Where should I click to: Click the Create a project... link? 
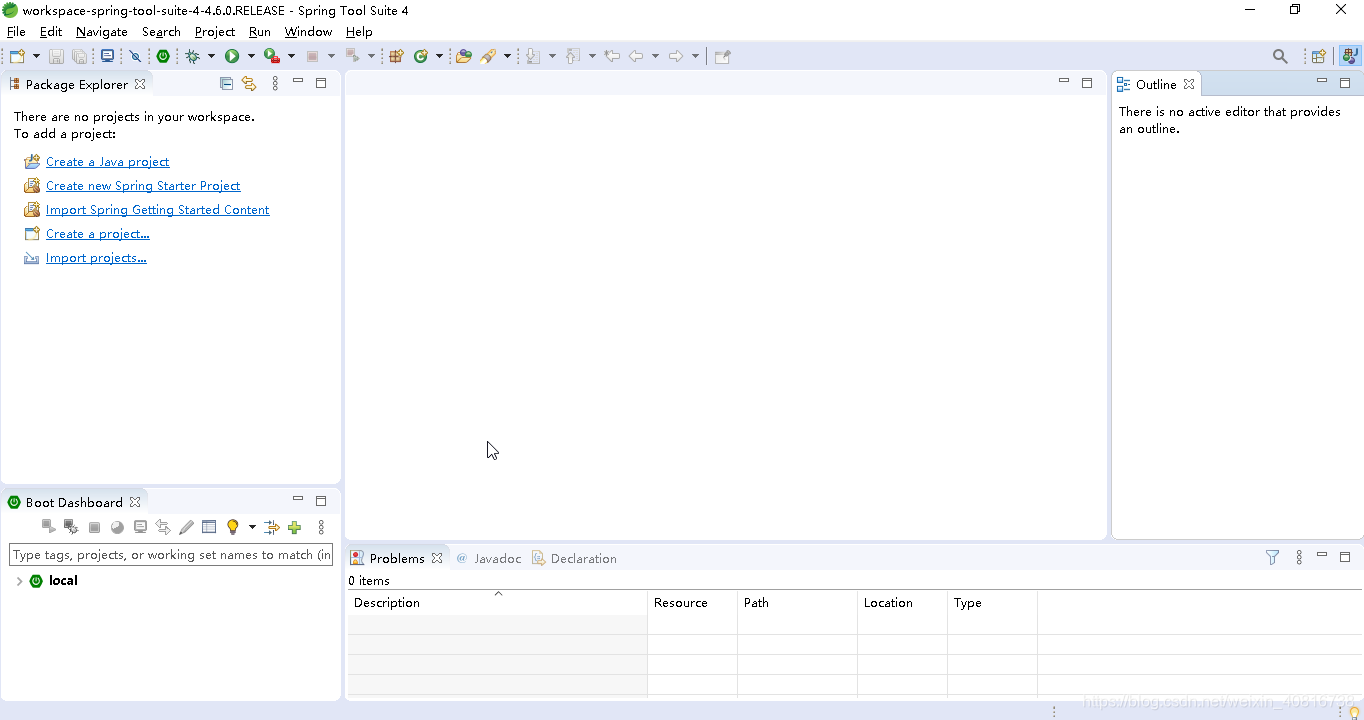[x=98, y=234]
